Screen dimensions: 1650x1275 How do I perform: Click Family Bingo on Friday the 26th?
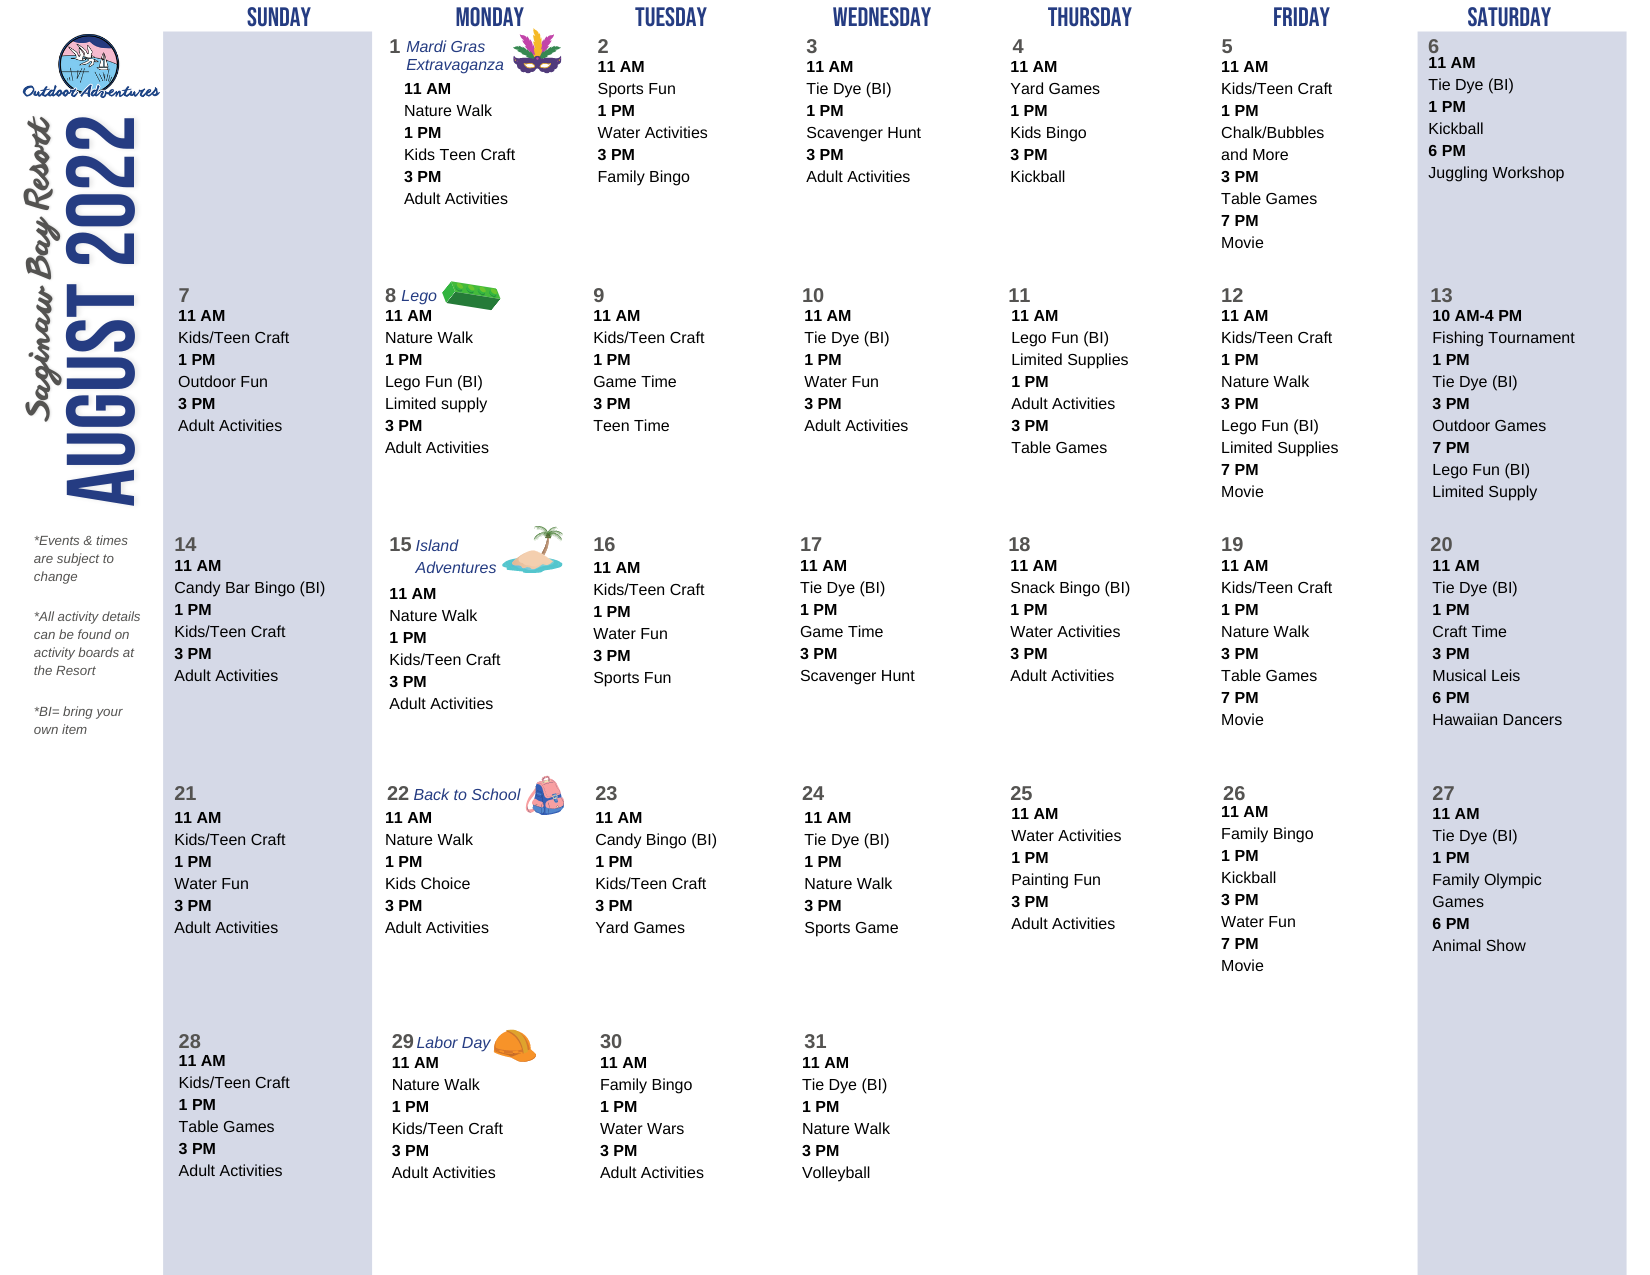[x=1267, y=834]
